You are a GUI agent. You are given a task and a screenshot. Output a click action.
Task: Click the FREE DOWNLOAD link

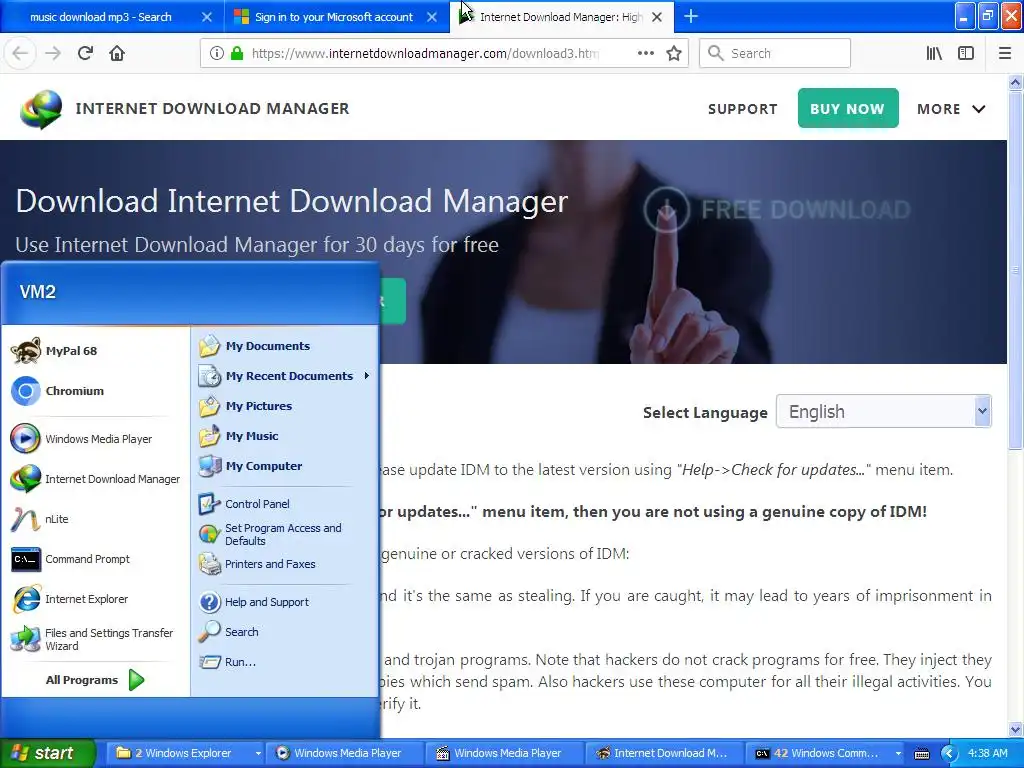(777, 210)
